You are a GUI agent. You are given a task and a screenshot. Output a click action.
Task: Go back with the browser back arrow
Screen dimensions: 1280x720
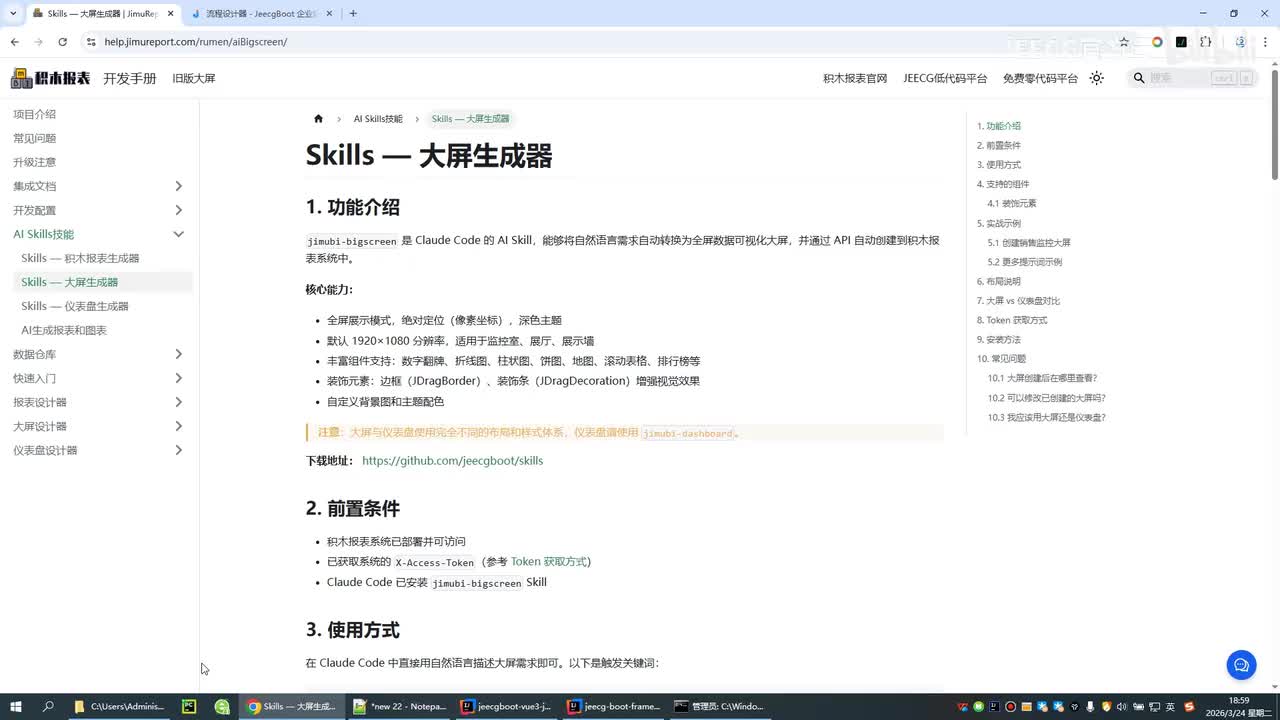pyautogui.click(x=14, y=42)
